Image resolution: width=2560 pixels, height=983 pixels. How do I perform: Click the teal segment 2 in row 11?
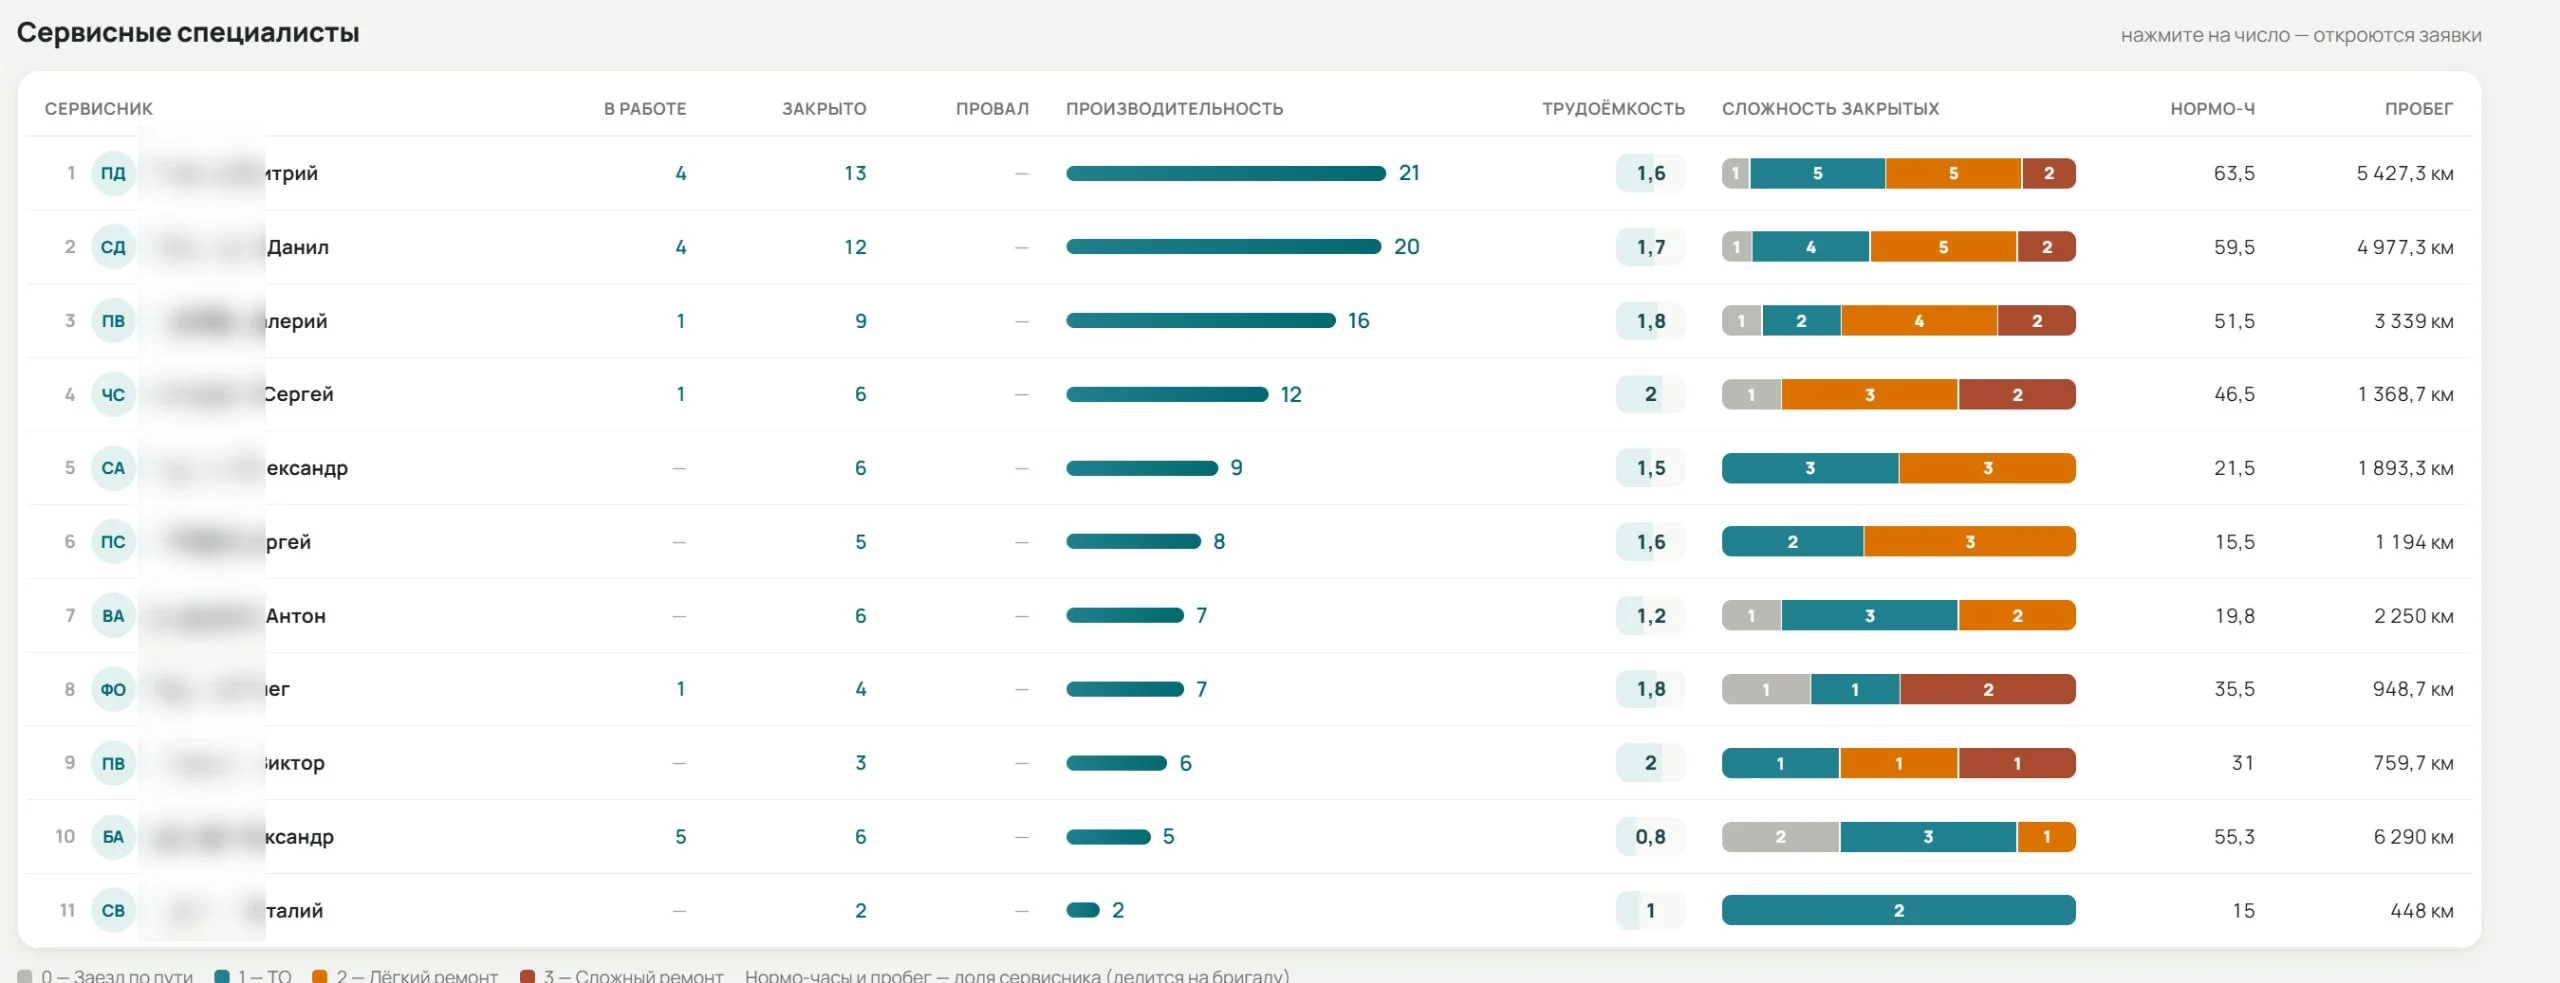pyautogui.click(x=1898, y=911)
